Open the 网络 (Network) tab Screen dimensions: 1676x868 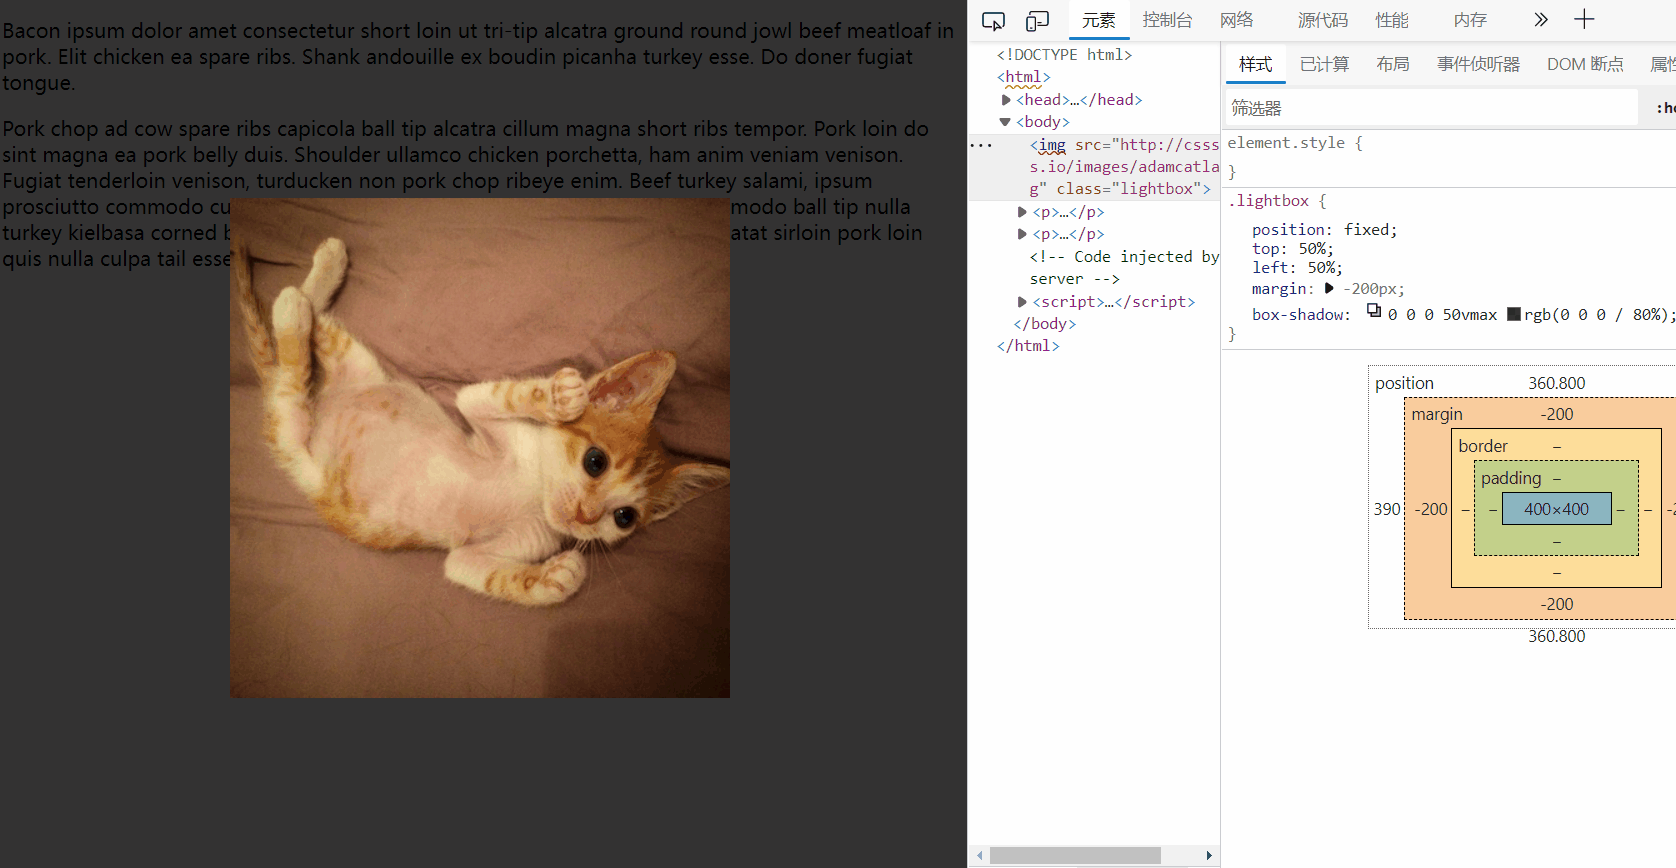click(1236, 20)
